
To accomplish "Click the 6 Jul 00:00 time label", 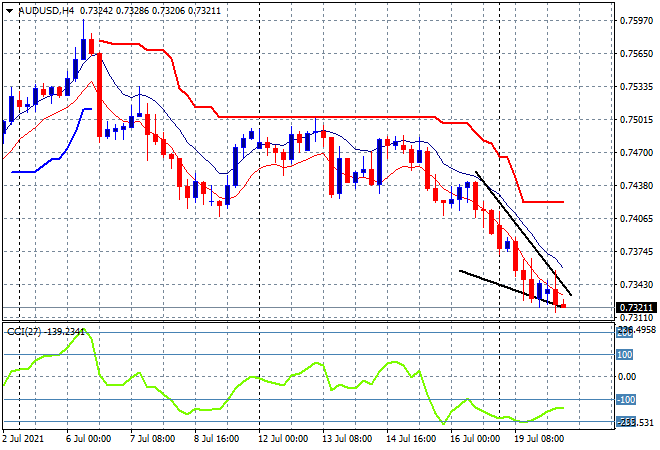I will (88, 439).
